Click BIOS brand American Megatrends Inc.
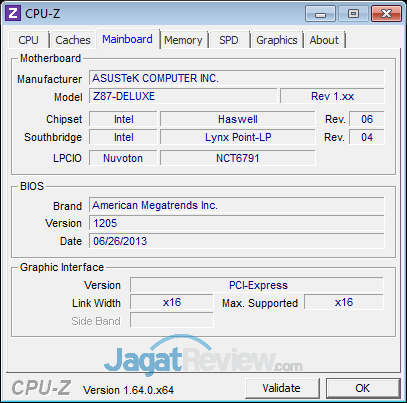 click(x=237, y=205)
